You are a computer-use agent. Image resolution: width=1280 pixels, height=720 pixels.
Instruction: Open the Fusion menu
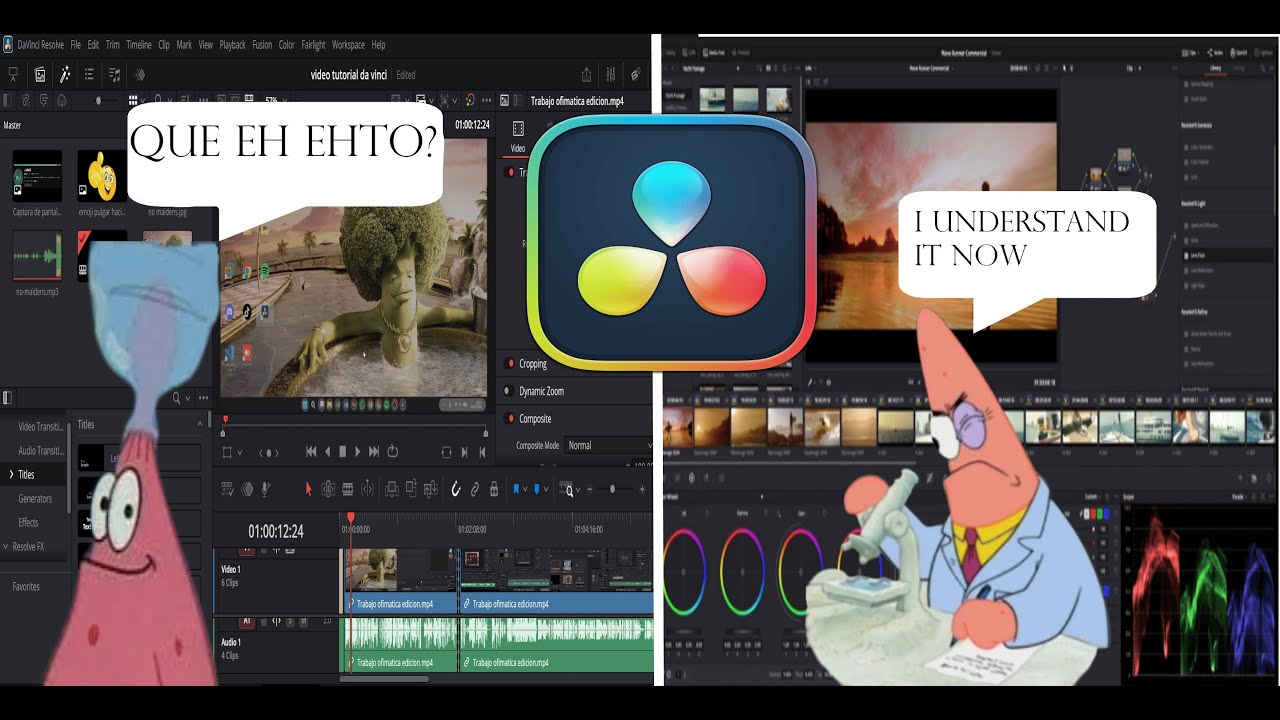coord(262,45)
